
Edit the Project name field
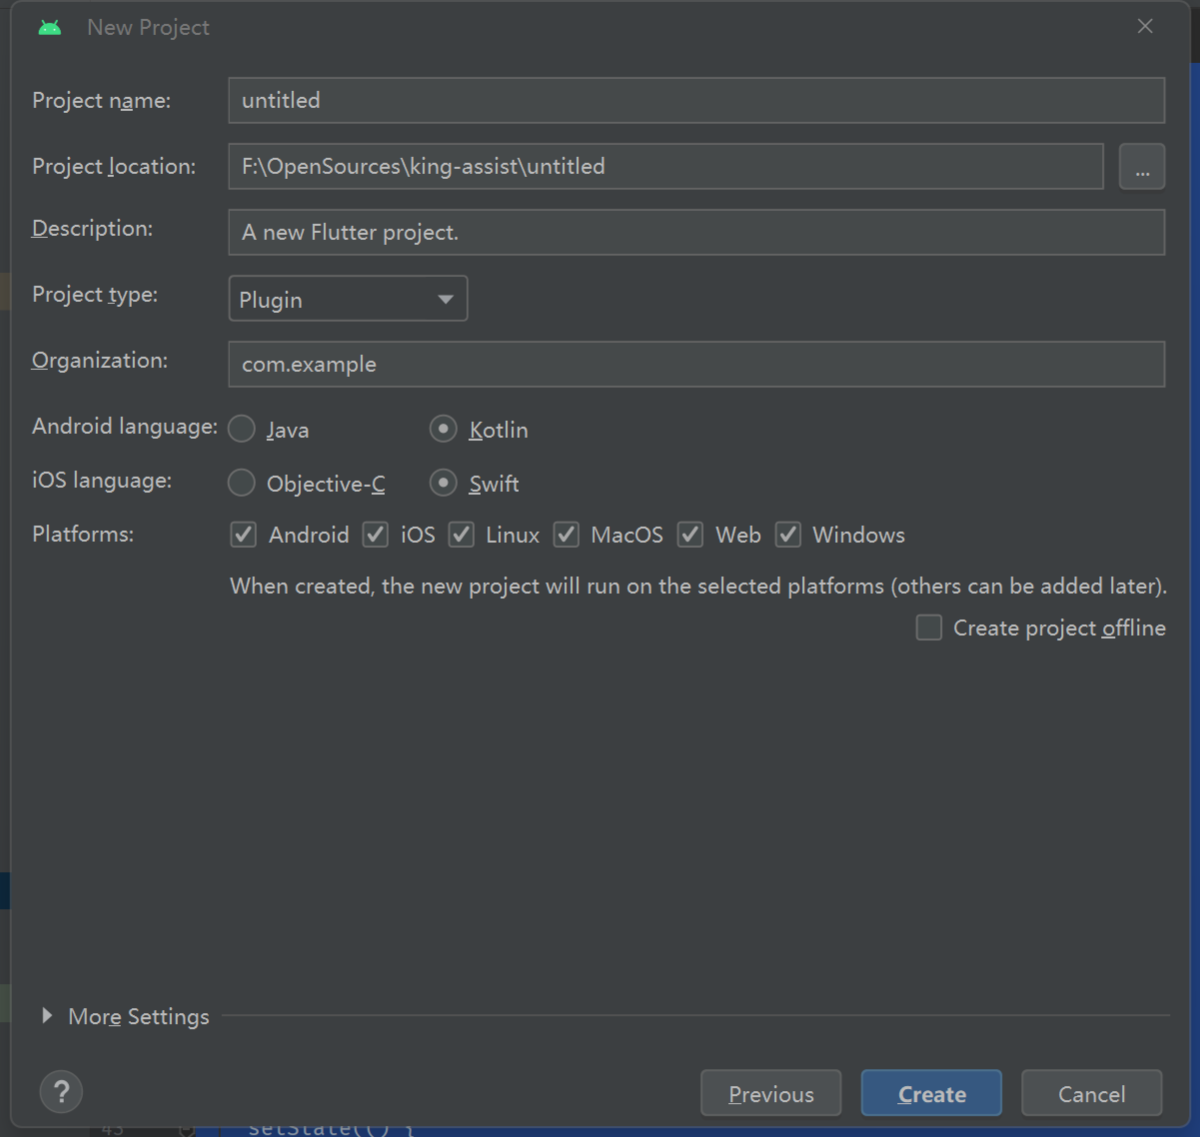696,100
